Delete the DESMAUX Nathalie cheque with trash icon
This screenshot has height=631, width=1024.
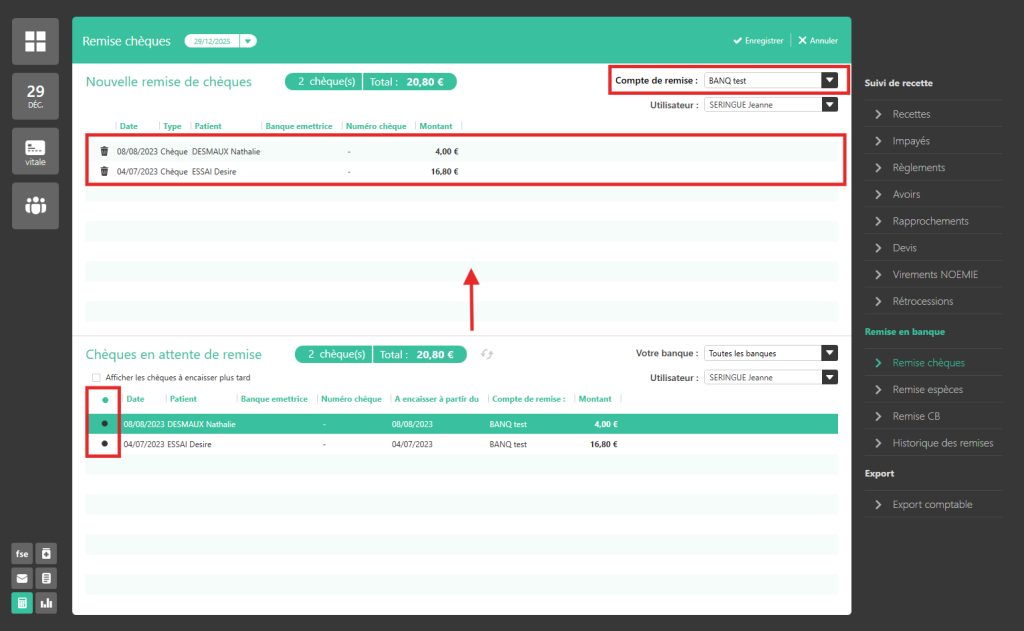tap(104, 151)
